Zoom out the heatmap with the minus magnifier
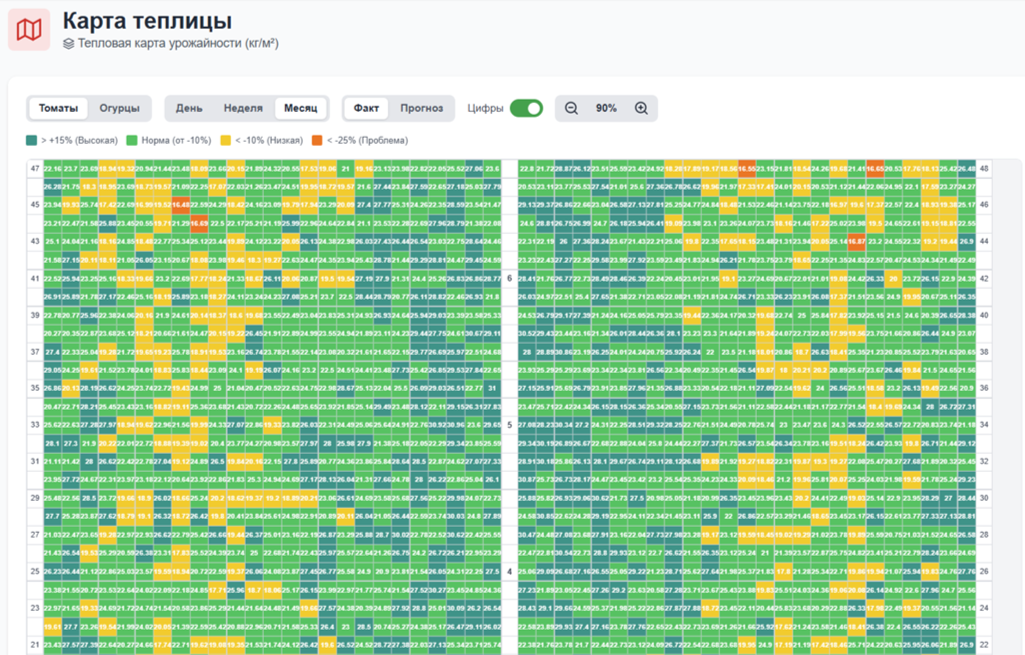The height and width of the screenshot is (655, 1025). click(x=572, y=108)
